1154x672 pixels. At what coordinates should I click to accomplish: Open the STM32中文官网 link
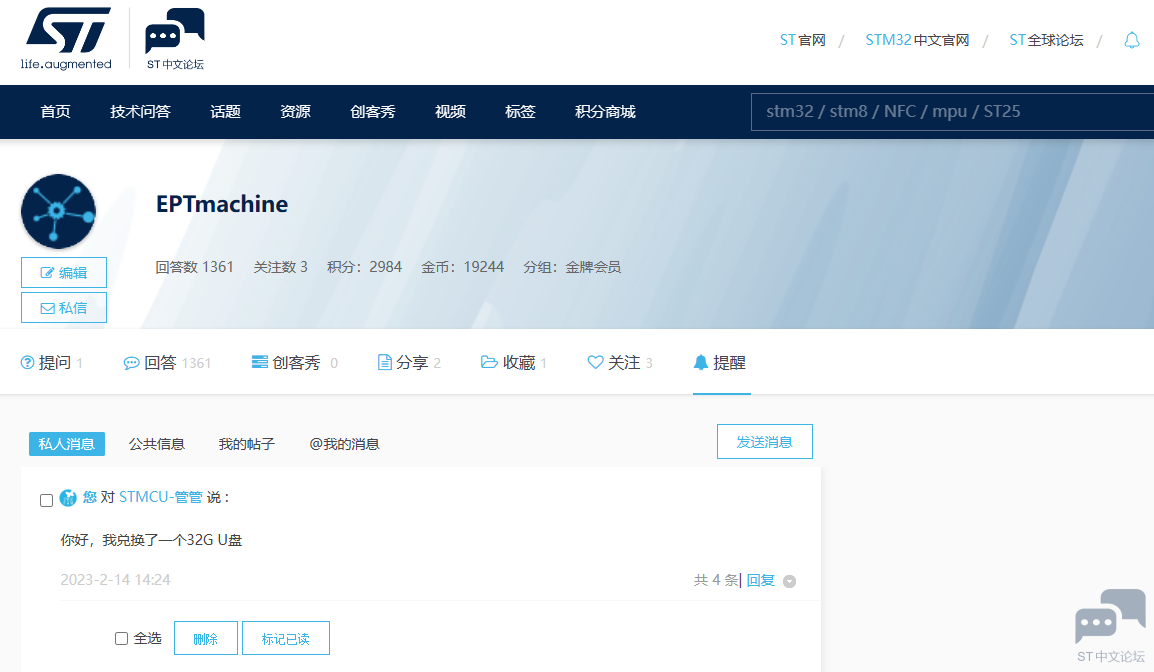(917, 40)
